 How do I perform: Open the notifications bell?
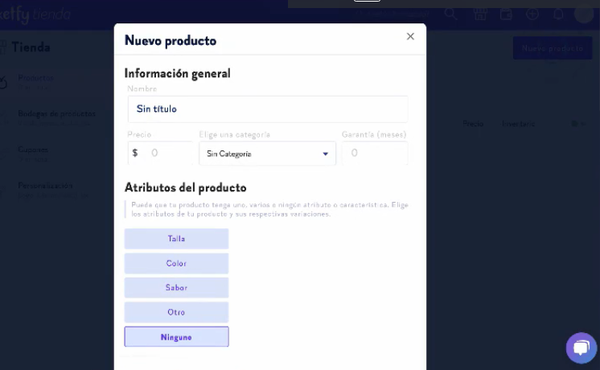[558, 14]
